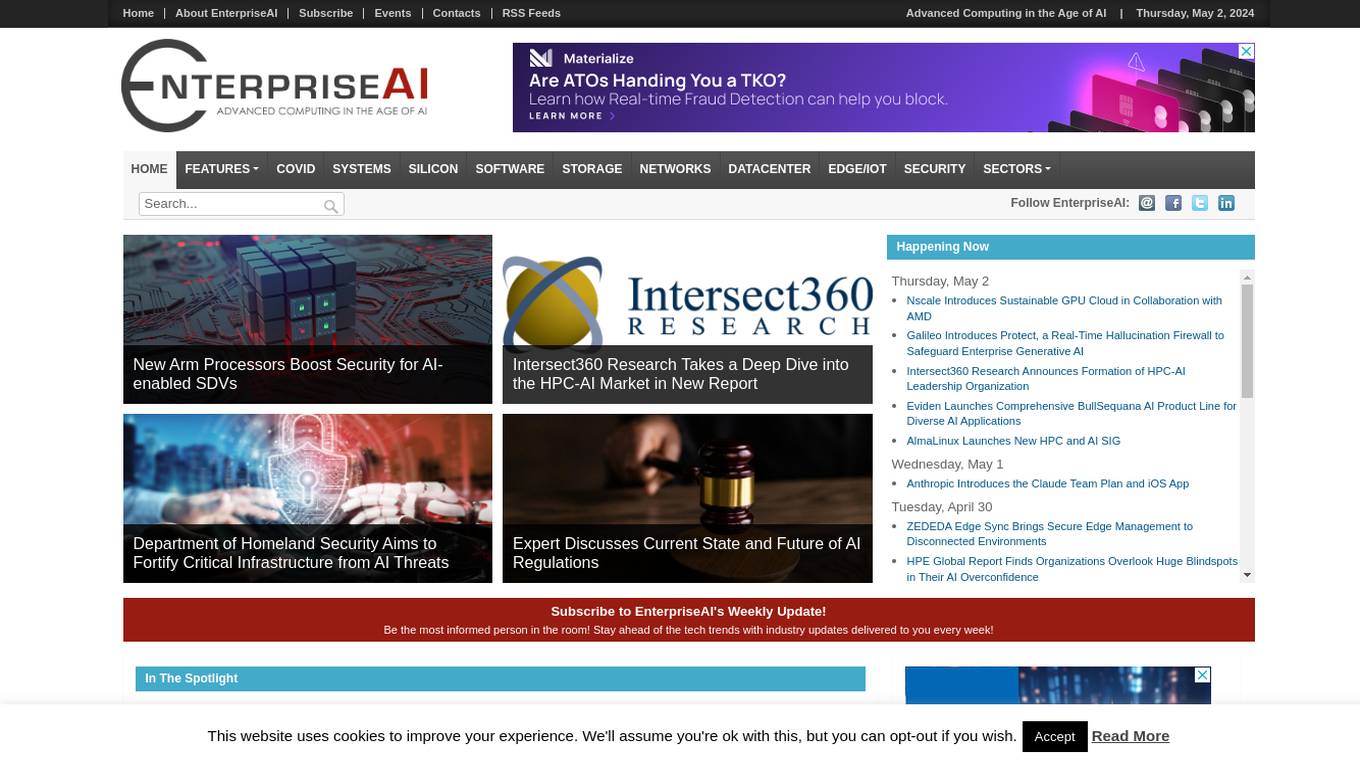Screen dimensions: 1360x764
Task: Open Nscale Sustainable GPU Cloud news
Action: tap(1064, 308)
